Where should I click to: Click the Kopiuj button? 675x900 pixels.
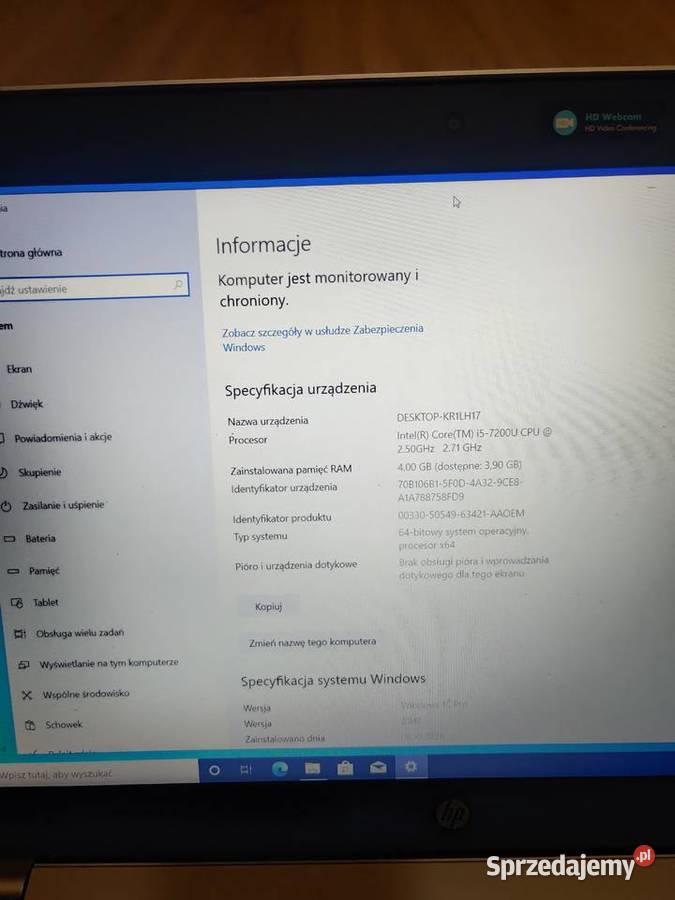point(269,607)
